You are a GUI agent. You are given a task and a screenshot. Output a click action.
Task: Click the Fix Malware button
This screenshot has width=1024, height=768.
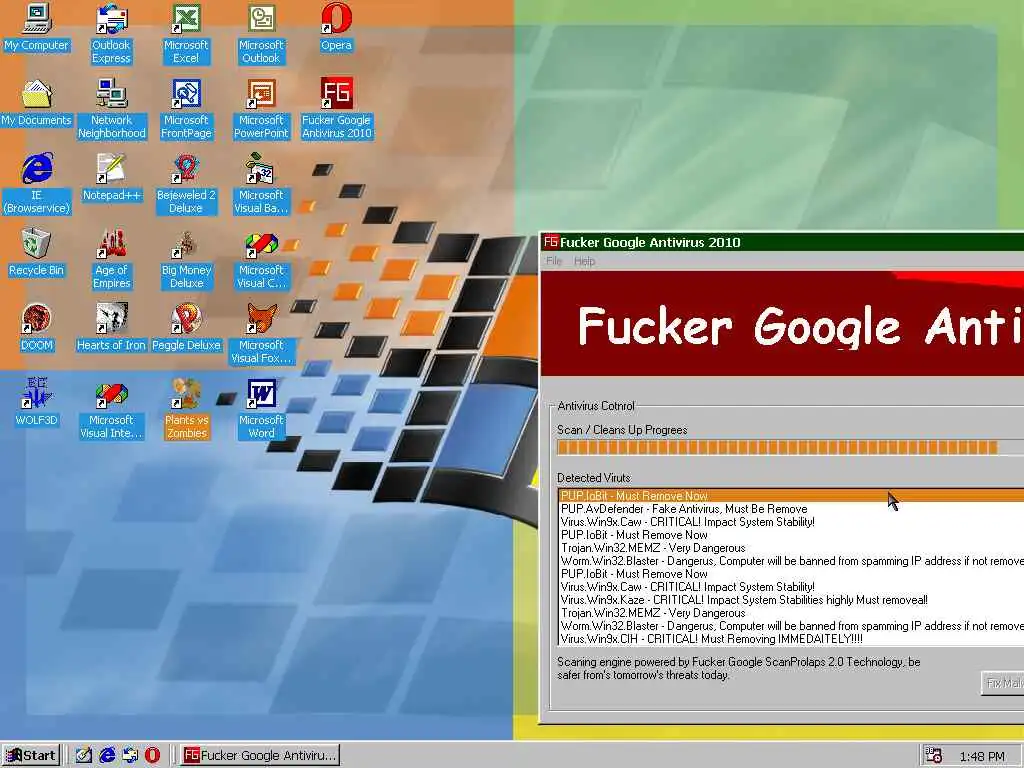point(1002,683)
